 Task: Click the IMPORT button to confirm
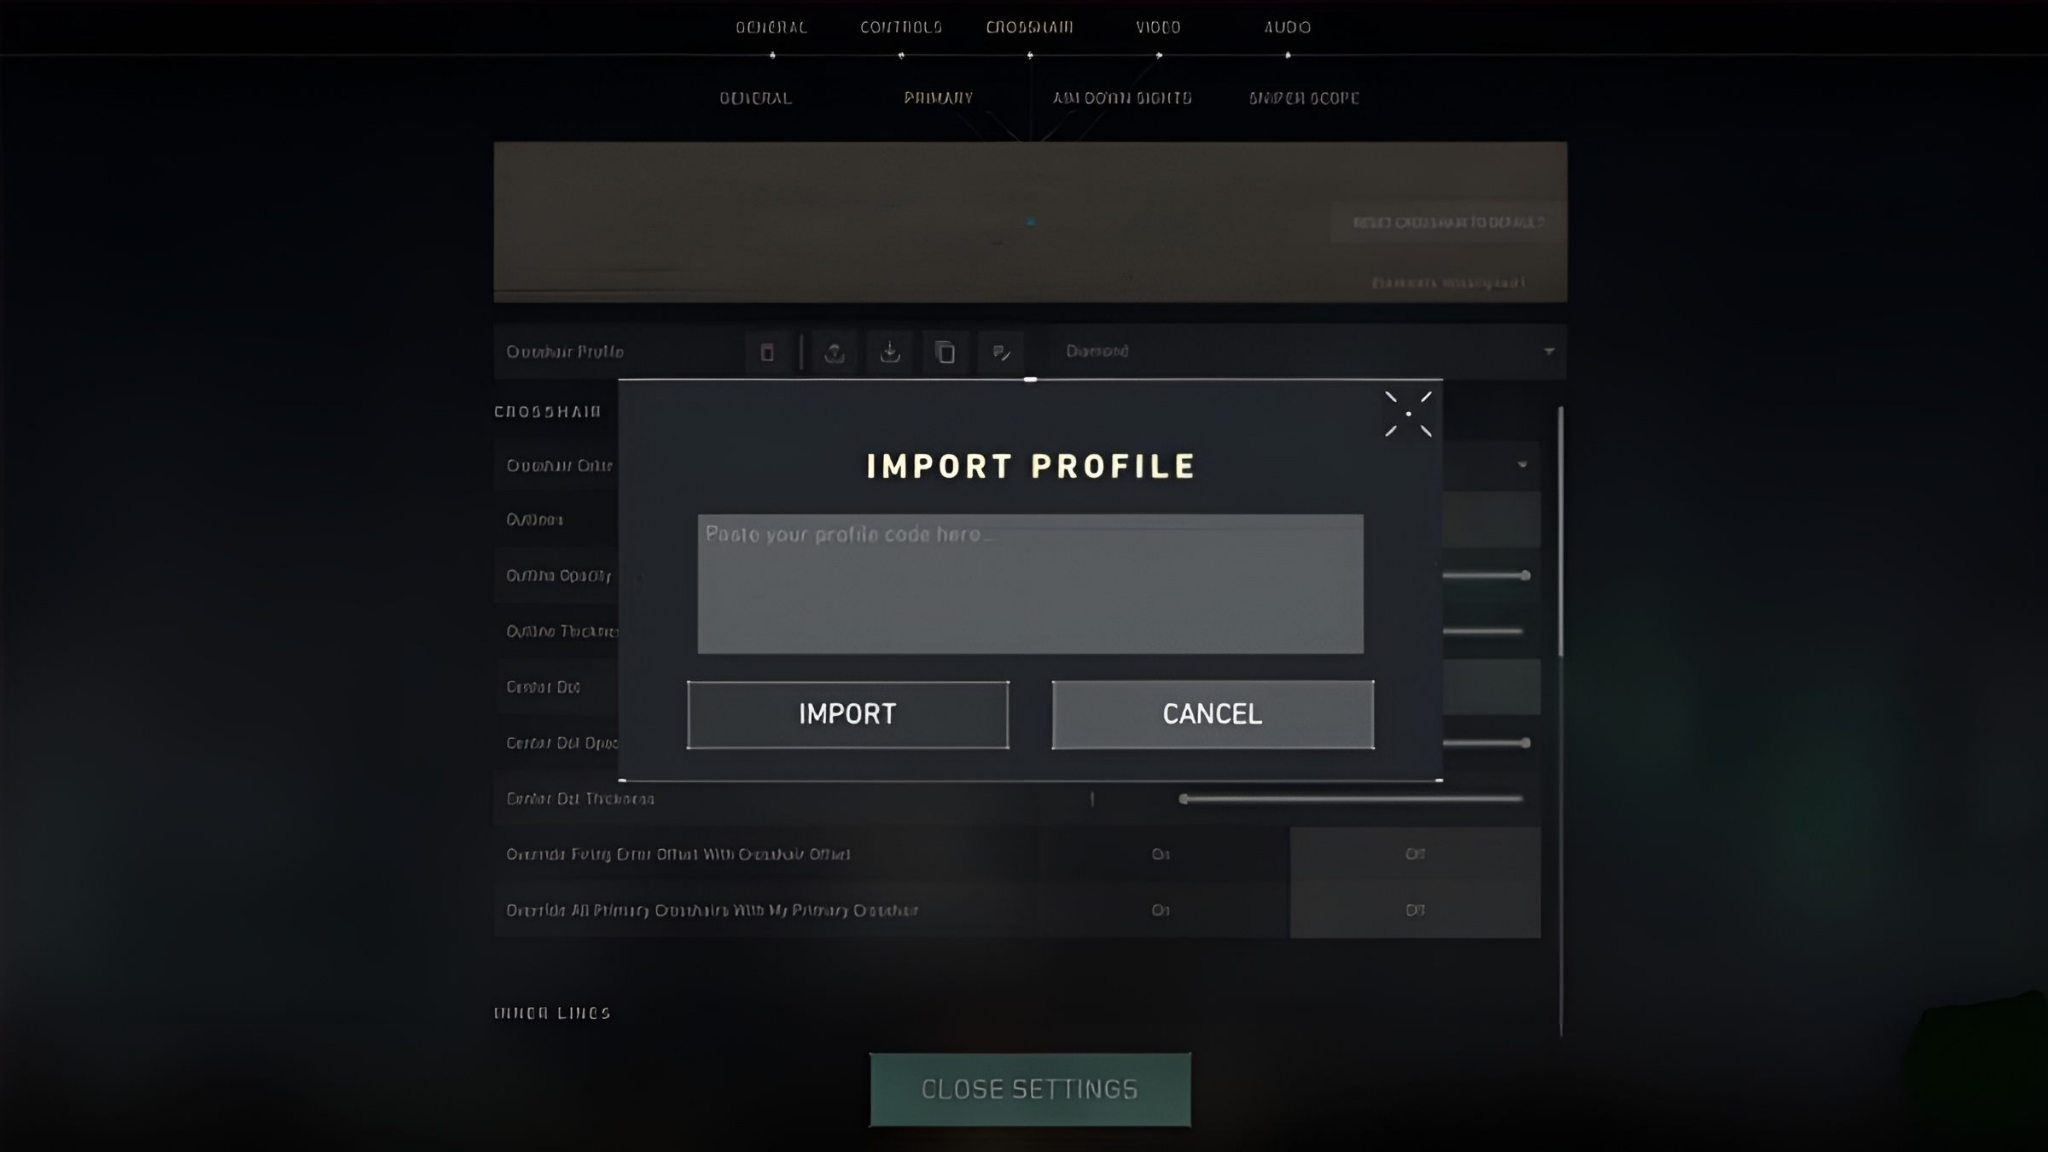click(847, 713)
